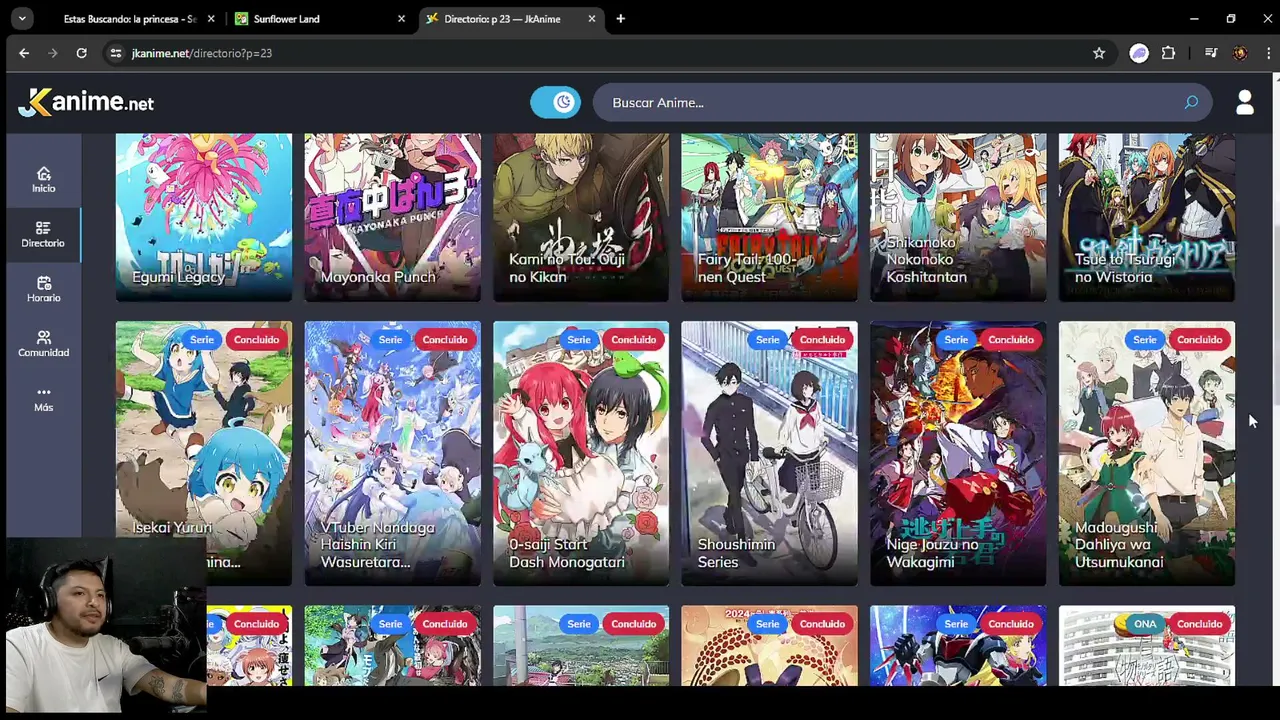Click Concluido badge on Isekai Yururi

click(256, 340)
